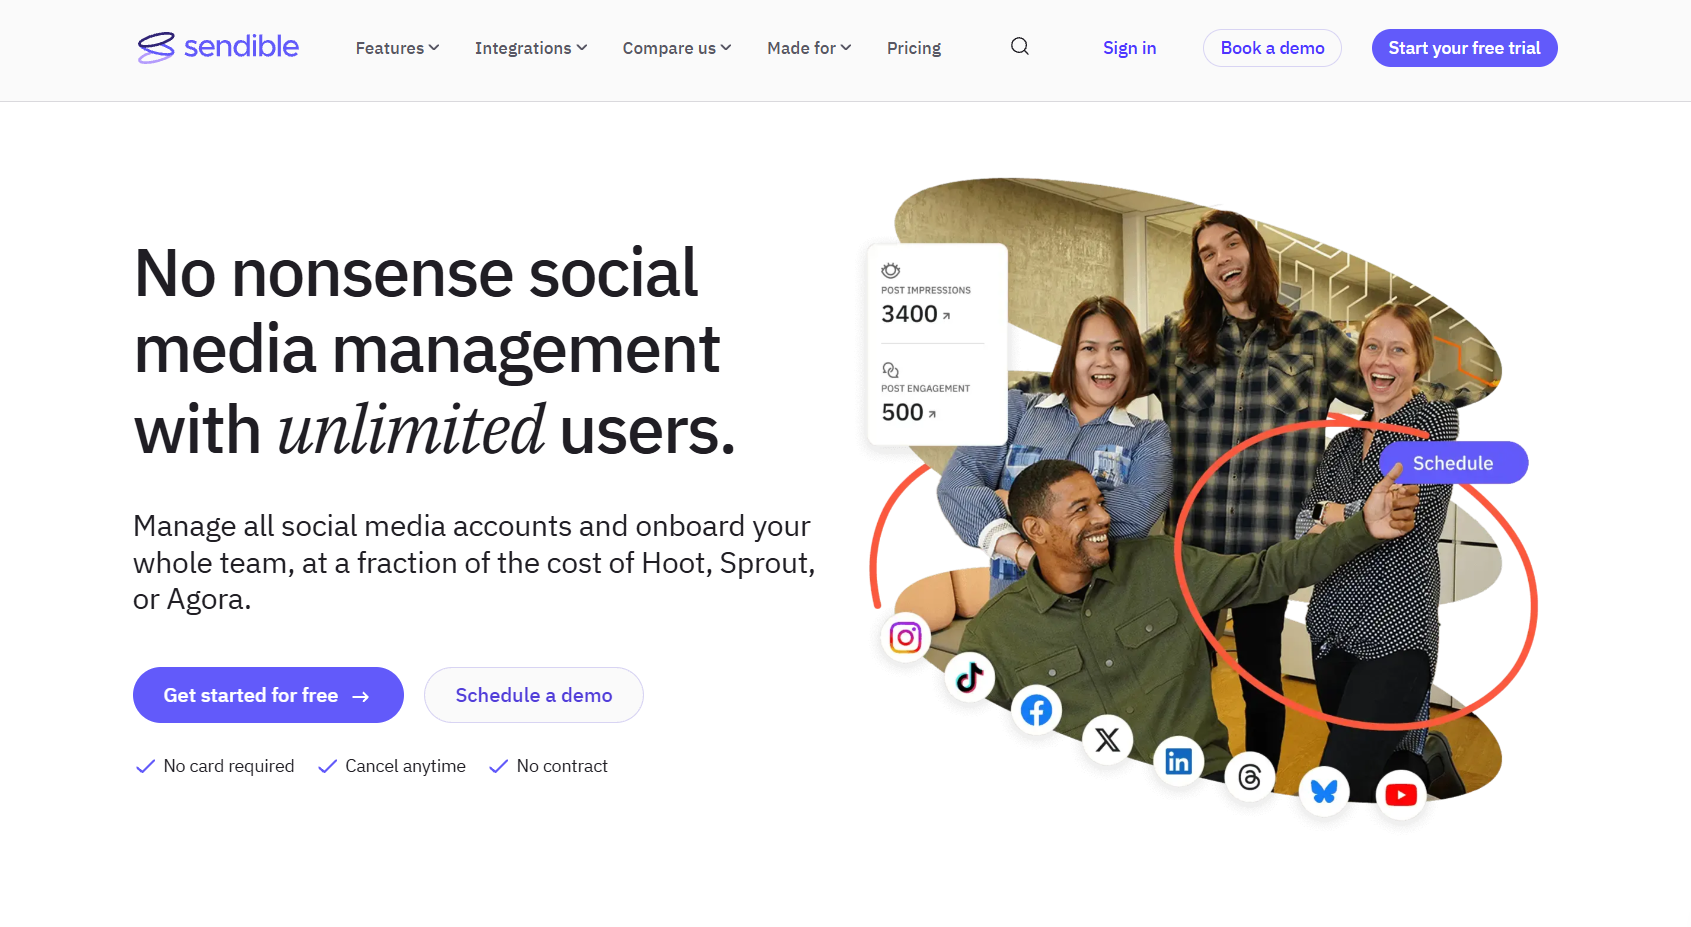This screenshot has height=927, width=1691.
Task: Click the X (Twitter) icon
Action: click(x=1107, y=740)
